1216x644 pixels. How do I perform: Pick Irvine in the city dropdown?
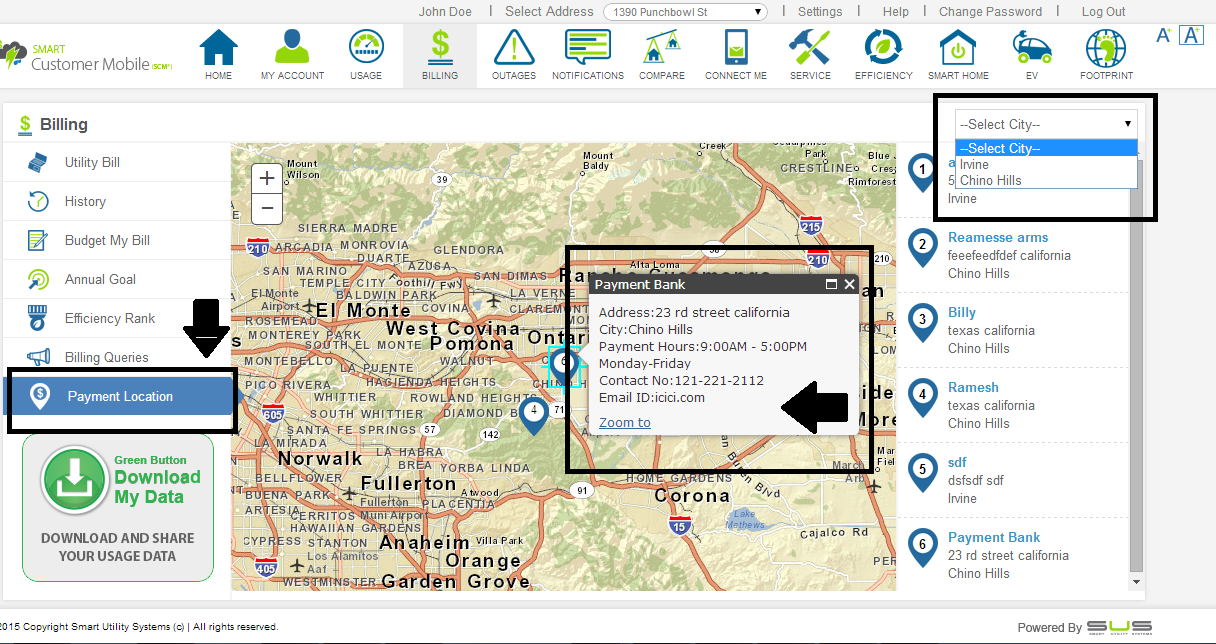tap(974, 165)
